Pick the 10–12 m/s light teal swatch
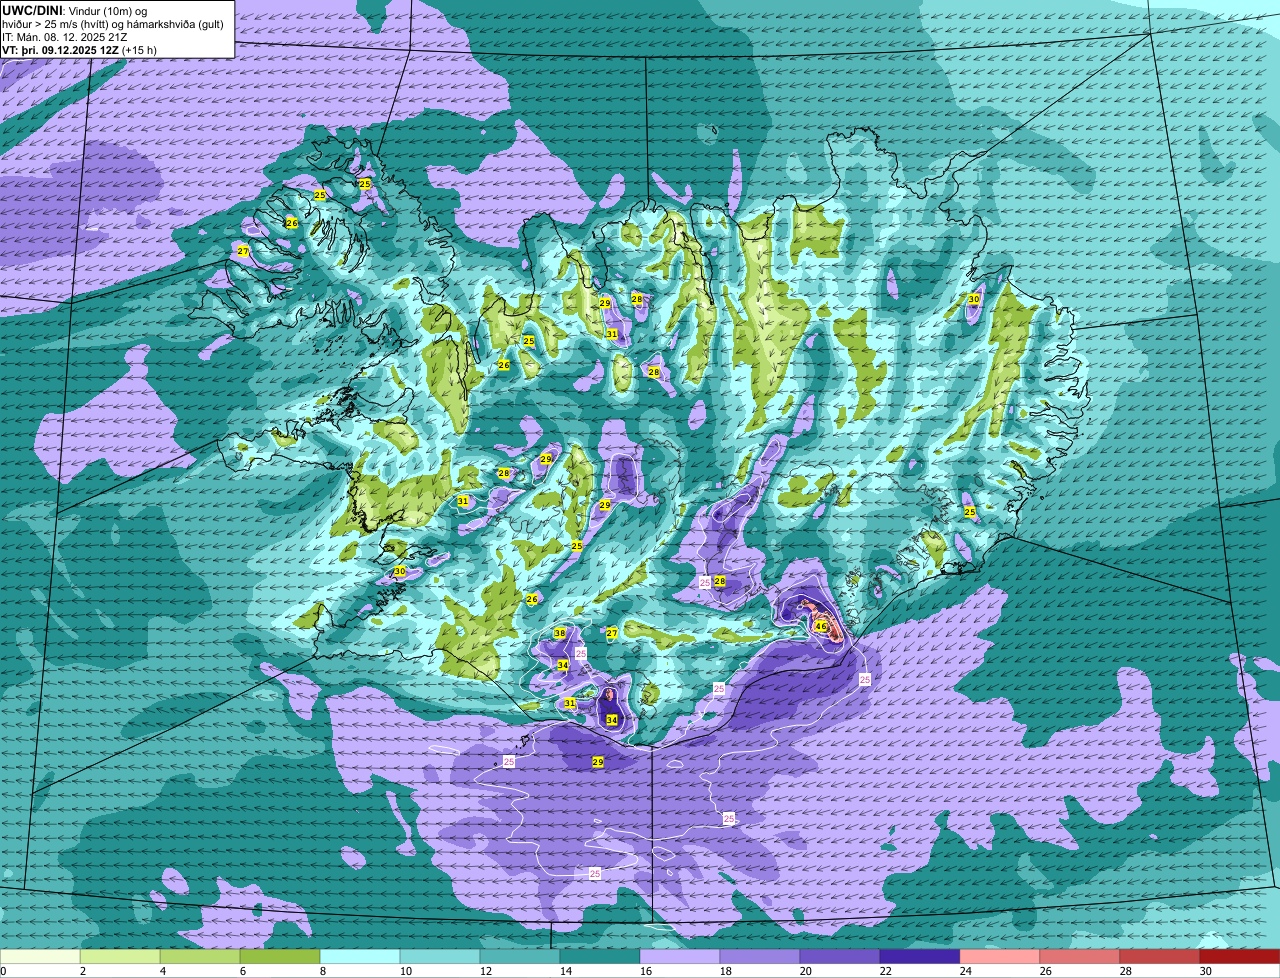The image size is (1280, 978). pyautogui.click(x=440, y=957)
